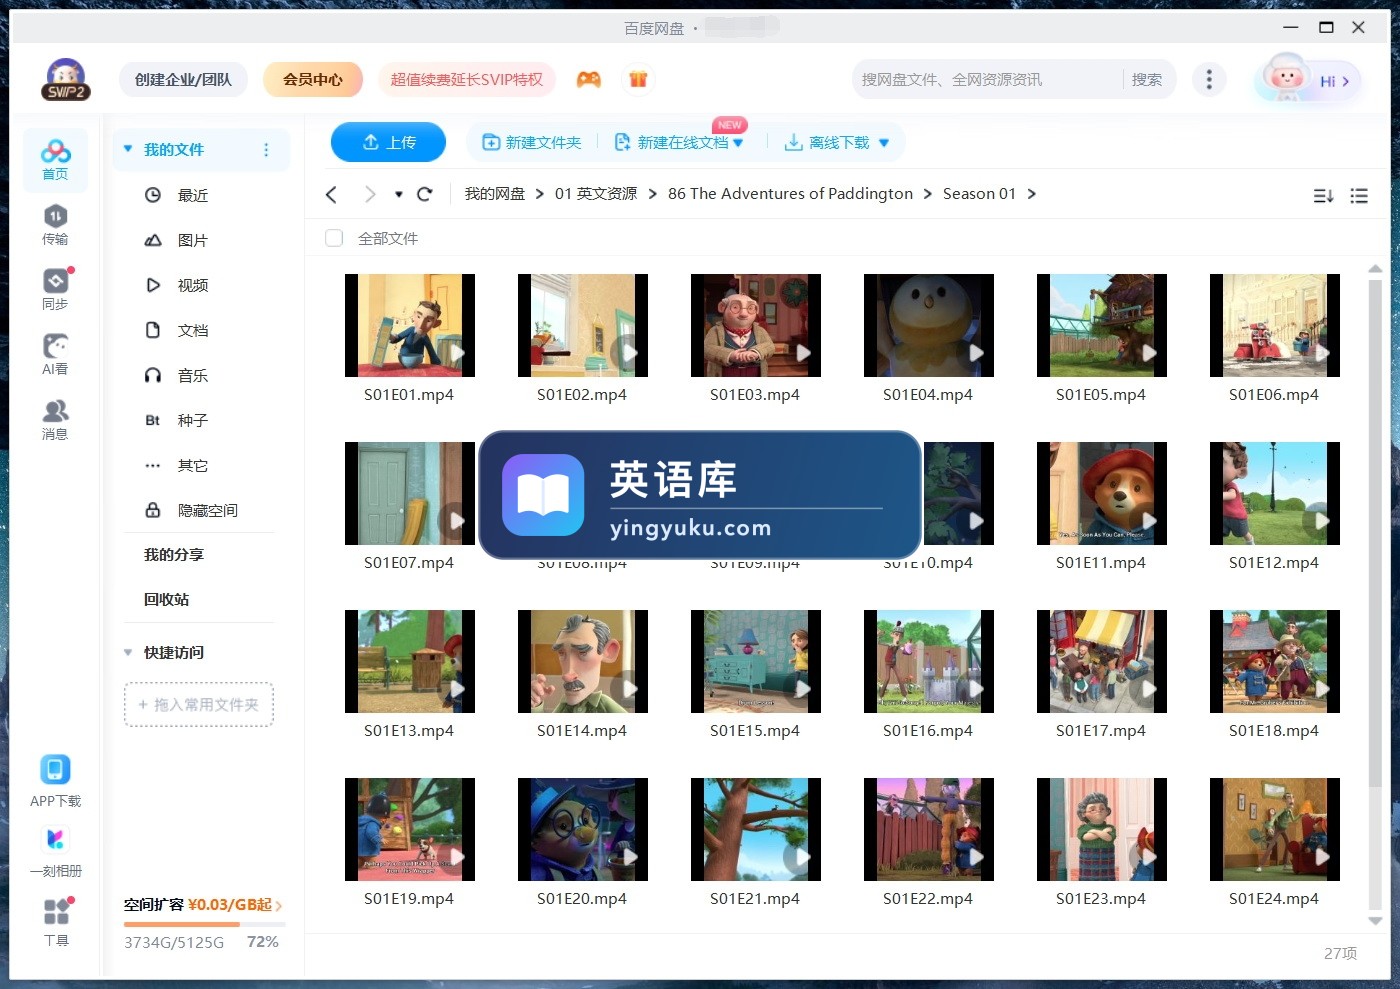The width and height of the screenshot is (1400, 989).
Task: Open the 传输 transfer sidebar icon
Action: tap(55, 225)
